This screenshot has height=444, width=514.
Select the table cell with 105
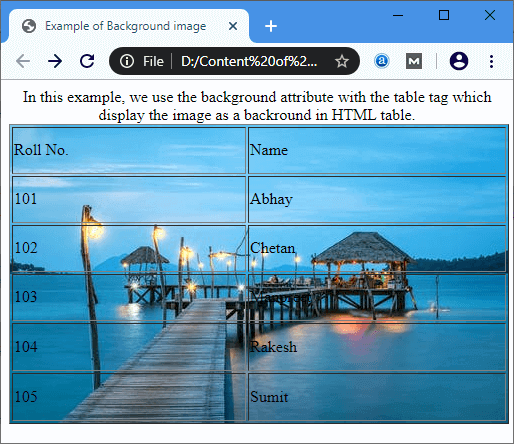pyautogui.click(x=129, y=397)
